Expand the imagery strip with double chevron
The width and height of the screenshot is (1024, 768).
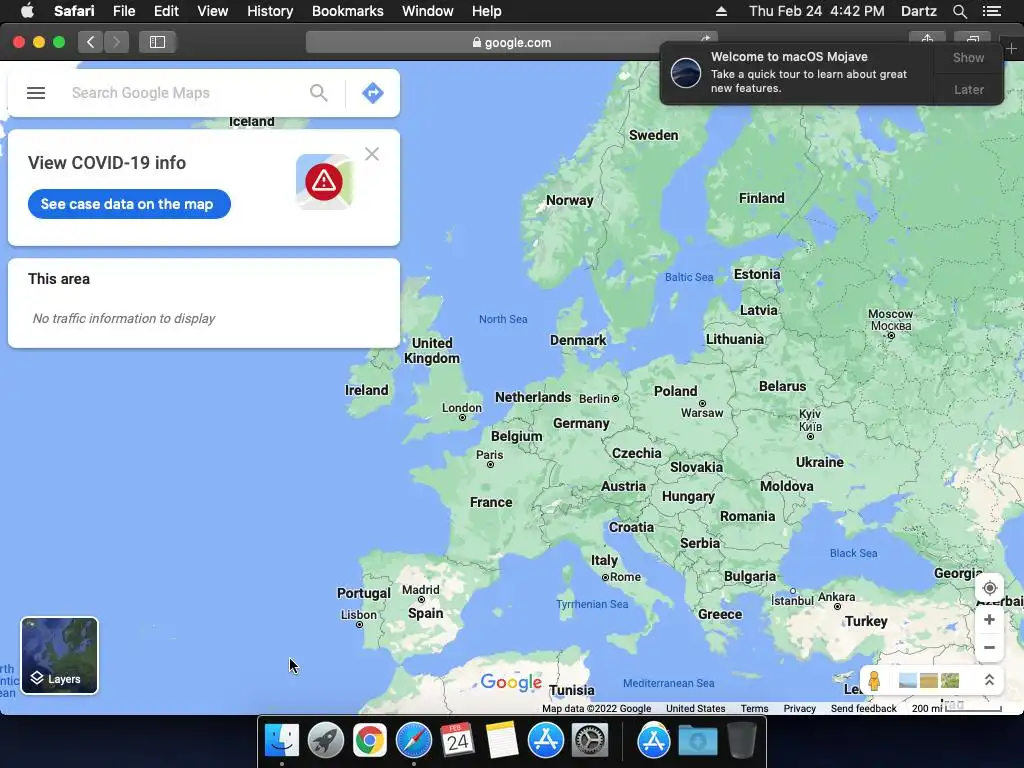[989, 680]
